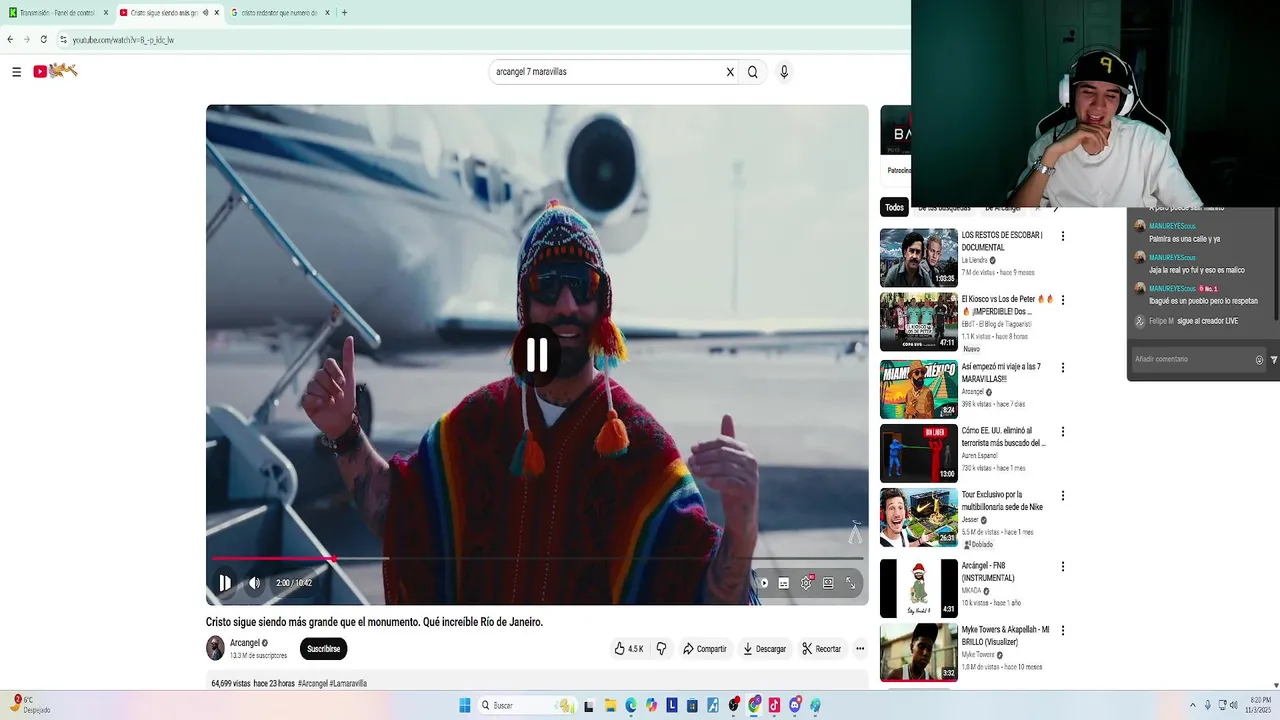Send chat comment with arrow icon
Viewport: 1280px width, 720px height.
coord(1274,360)
